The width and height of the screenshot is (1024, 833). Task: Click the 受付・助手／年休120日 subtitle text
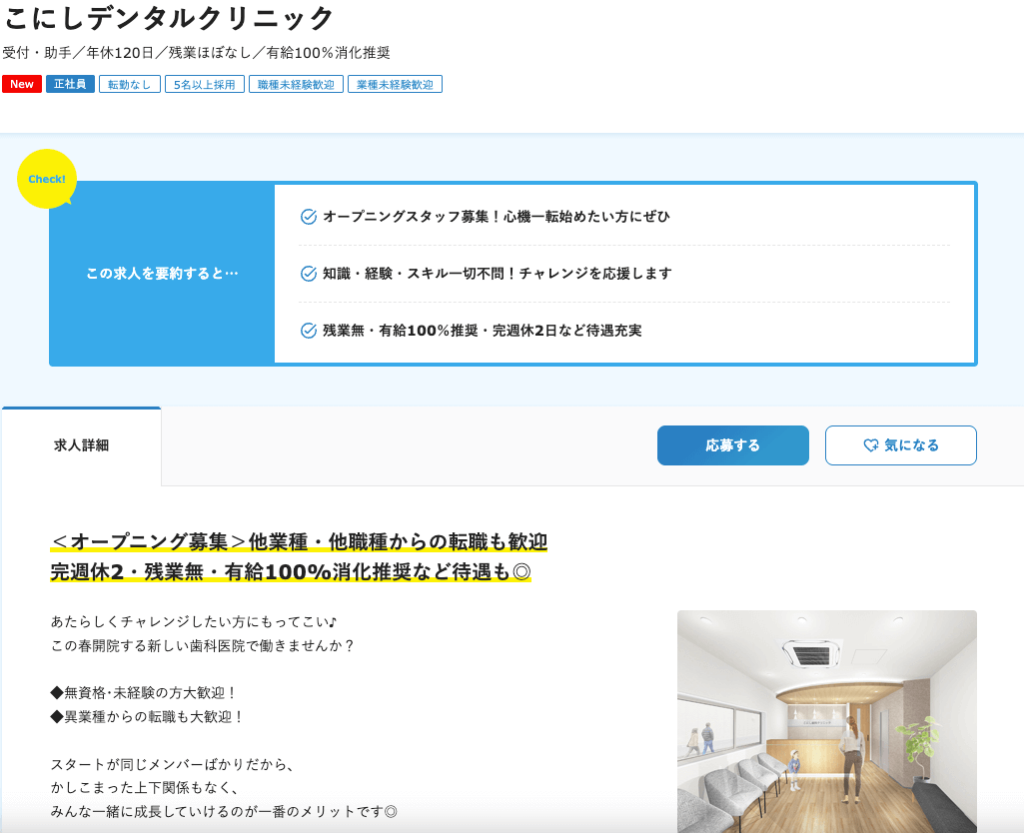click(x=196, y=53)
